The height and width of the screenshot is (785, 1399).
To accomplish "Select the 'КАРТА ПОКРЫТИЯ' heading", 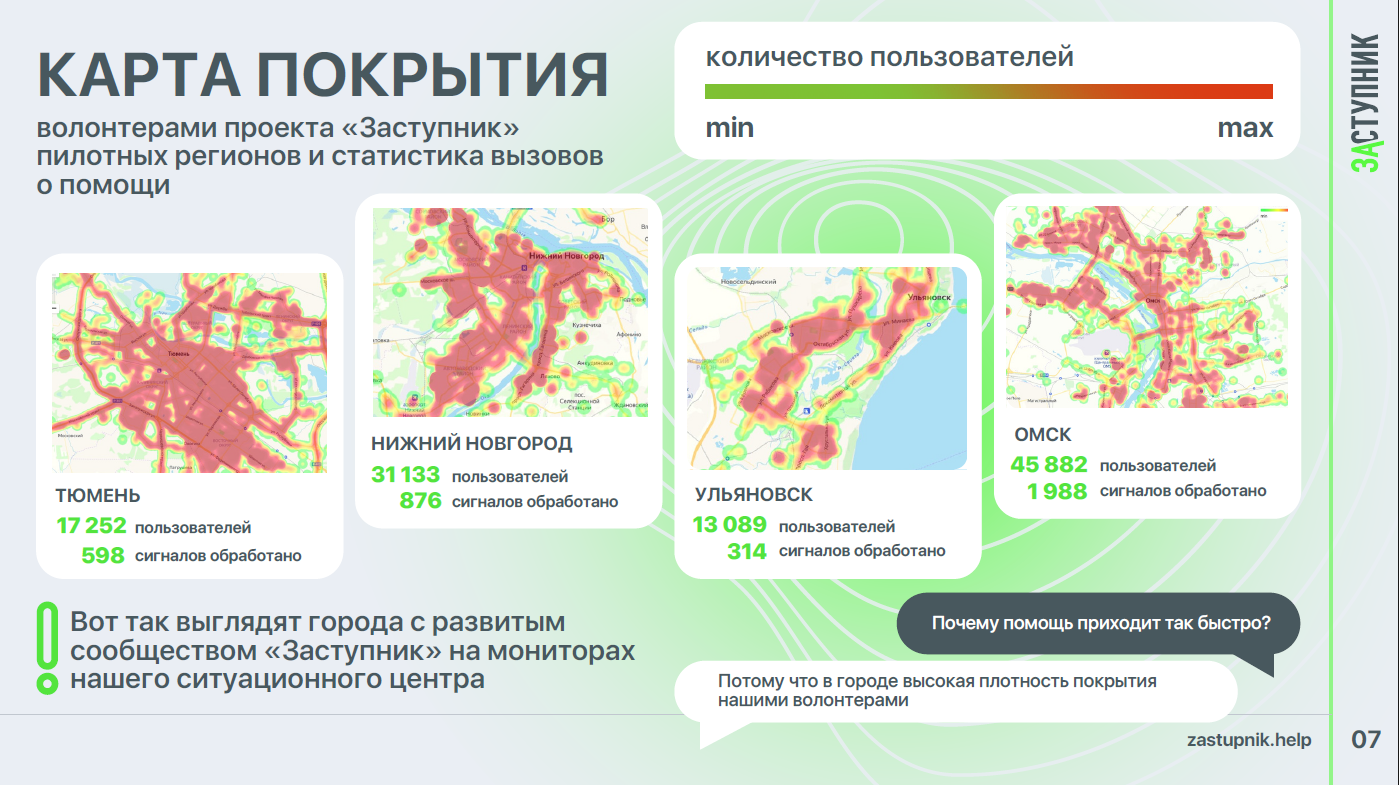I will pyautogui.click(x=322, y=73).
